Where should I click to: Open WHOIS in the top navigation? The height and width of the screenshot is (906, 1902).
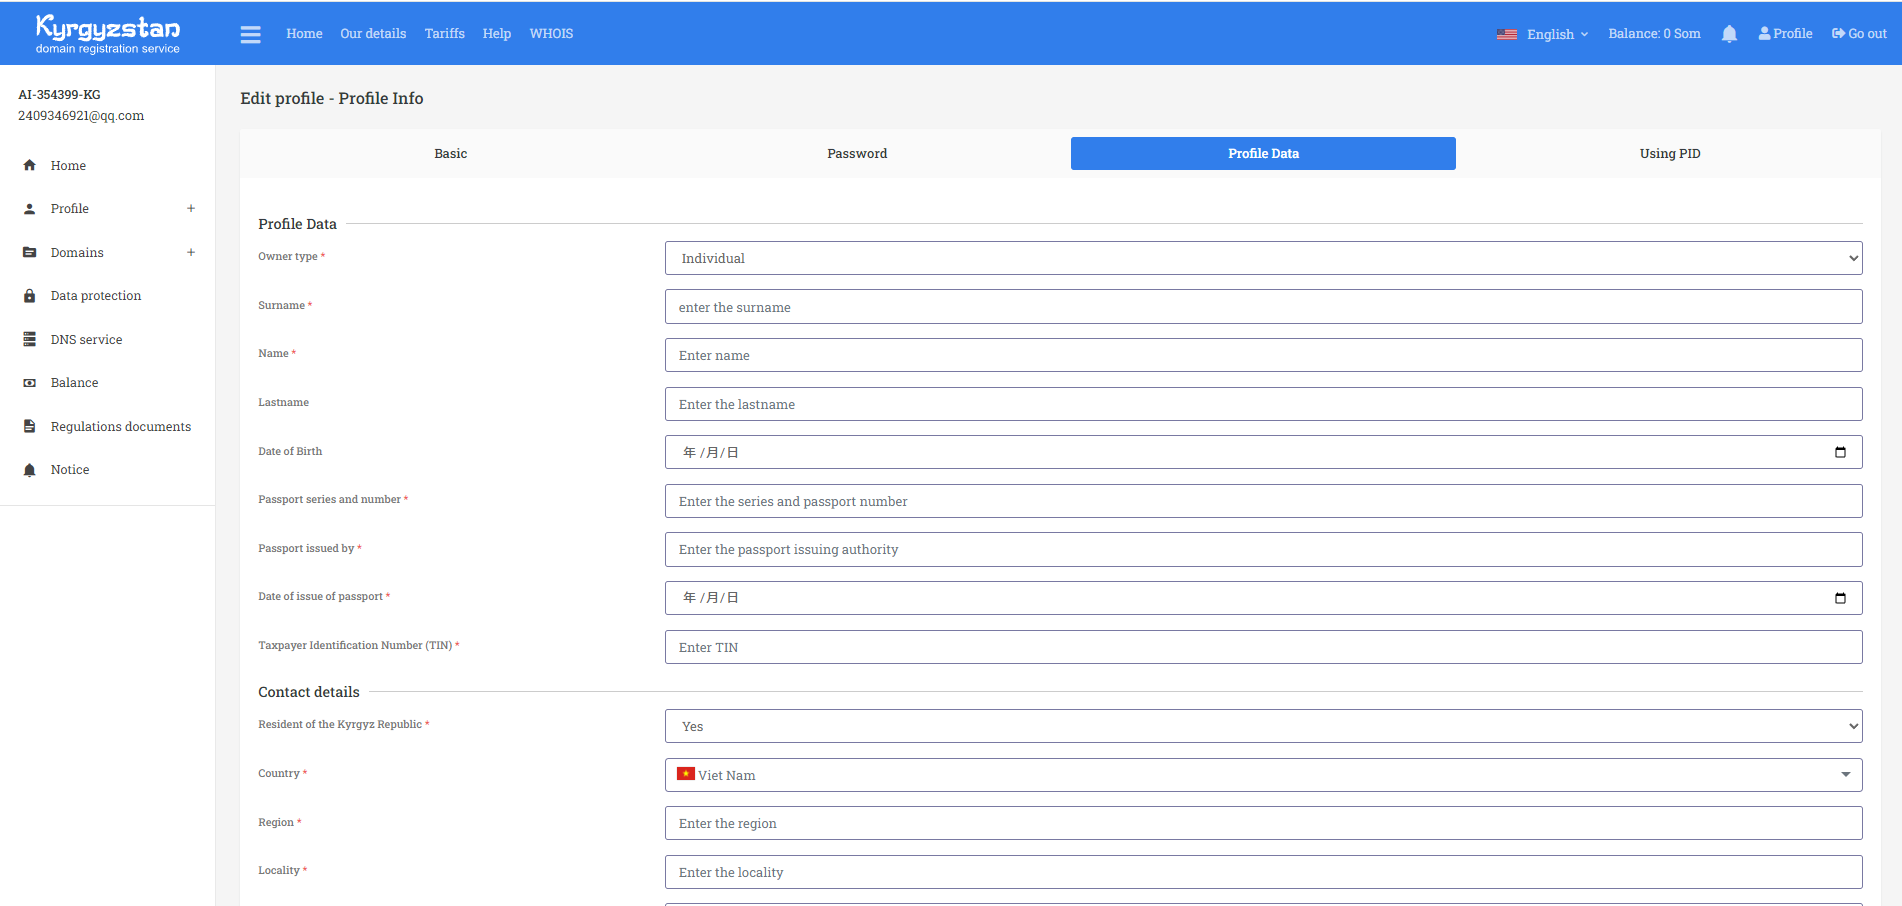click(x=551, y=34)
